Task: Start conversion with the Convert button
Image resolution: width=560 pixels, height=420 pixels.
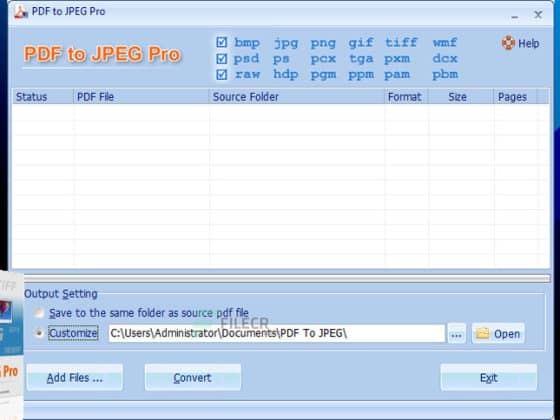Action: pyautogui.click(x=193, y=378)
